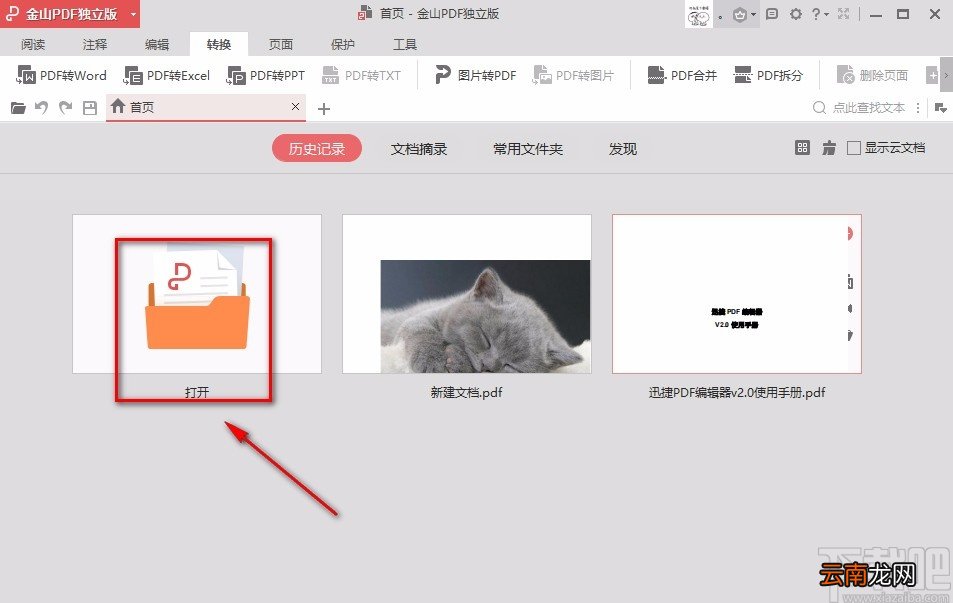
Task: Click the 新建文档.pdf file name
Action: tap(467, 393)
